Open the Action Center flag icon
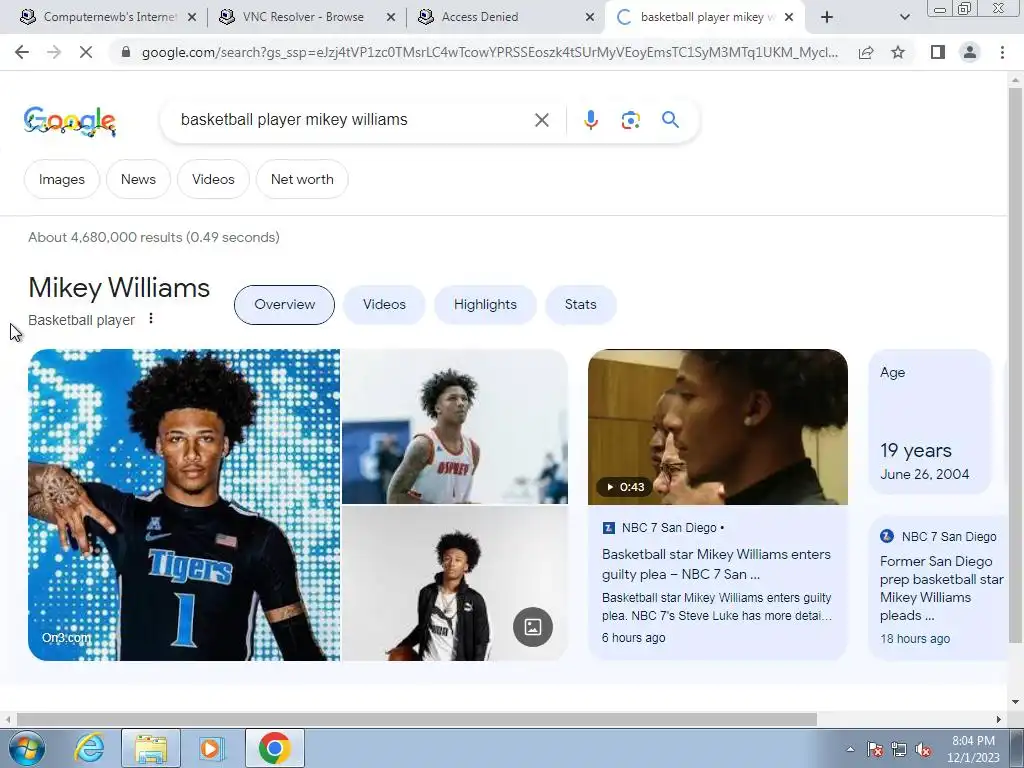Image resolution: width=1024 pixels, height=768 pixels. 875,750
